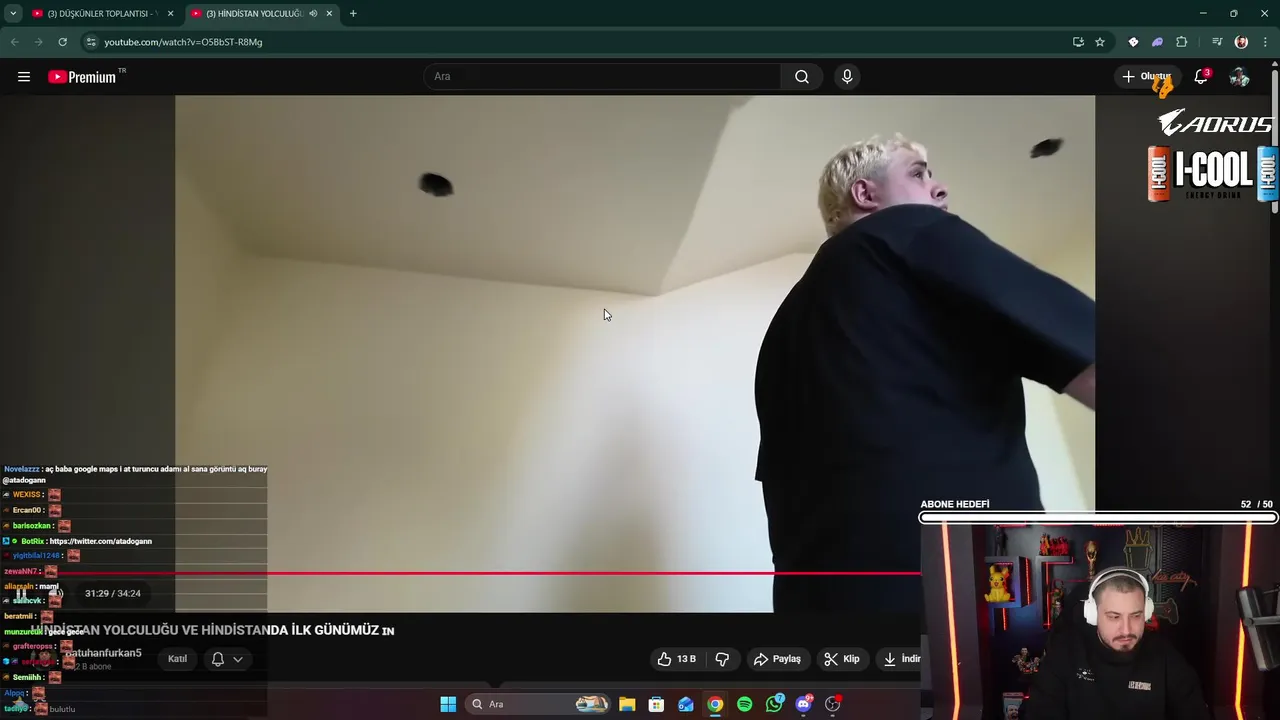View site information icon in address bar
The width and height of the screenshot is (1280, 720).
91,42
